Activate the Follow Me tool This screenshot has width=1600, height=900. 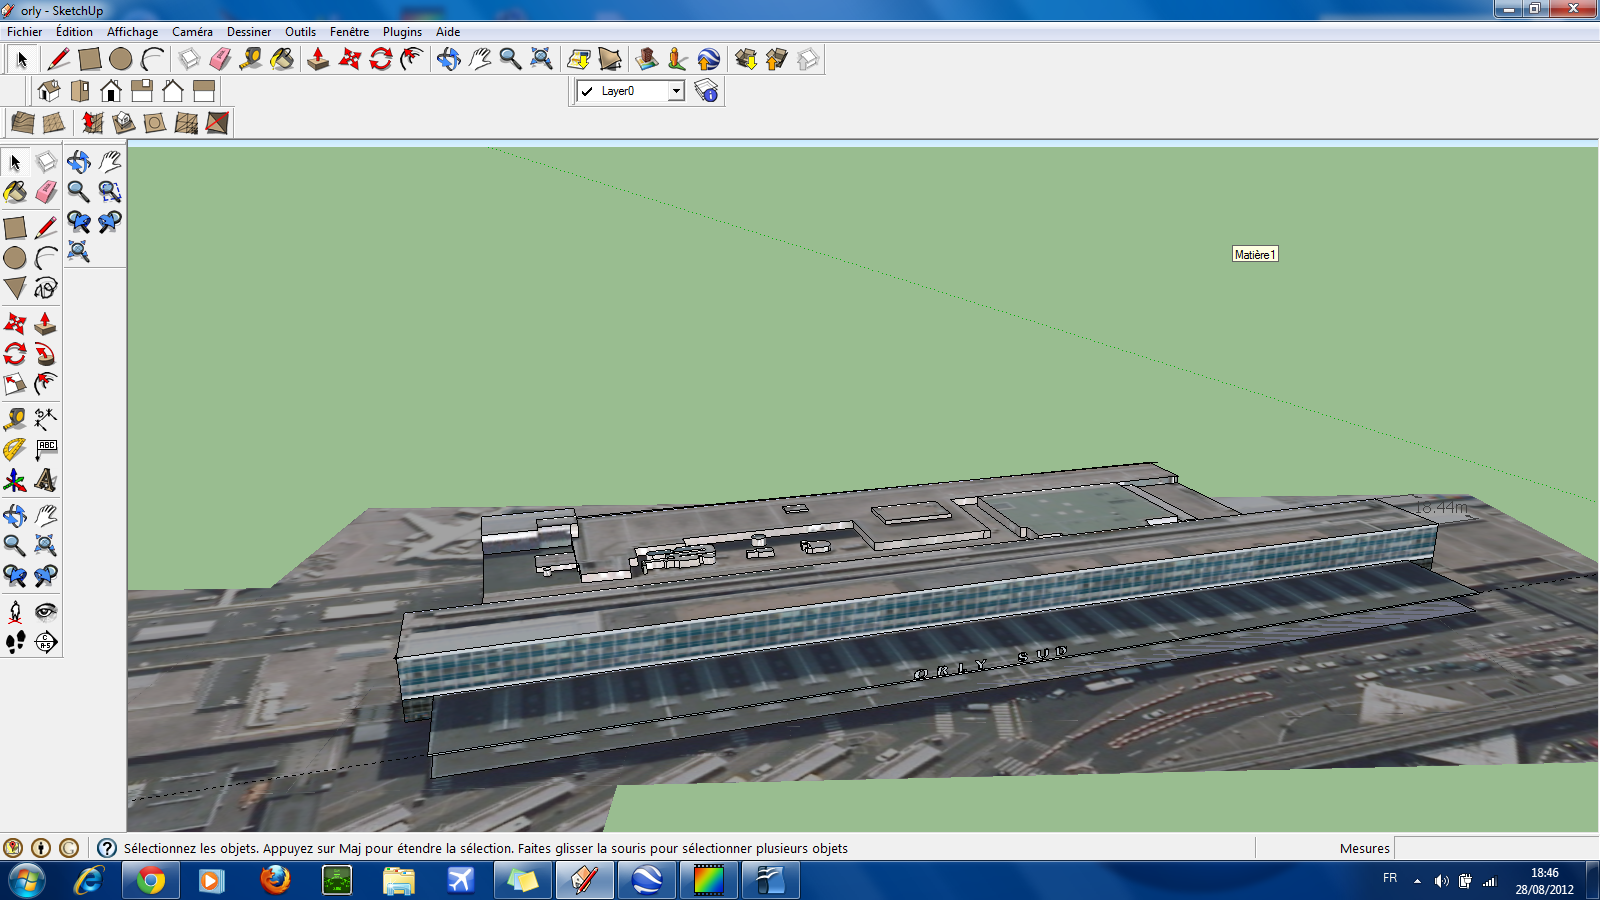[x=46, y=354]
